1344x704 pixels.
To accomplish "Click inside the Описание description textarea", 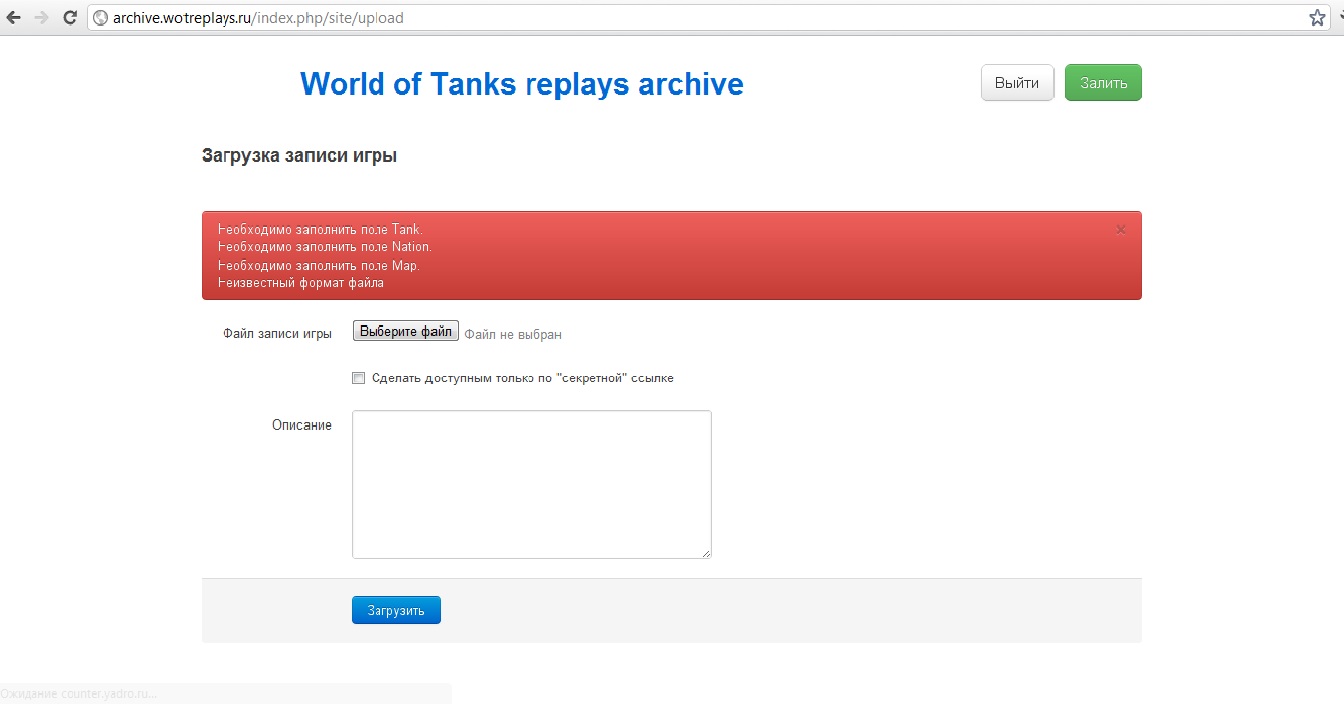I will coord(531,484).
